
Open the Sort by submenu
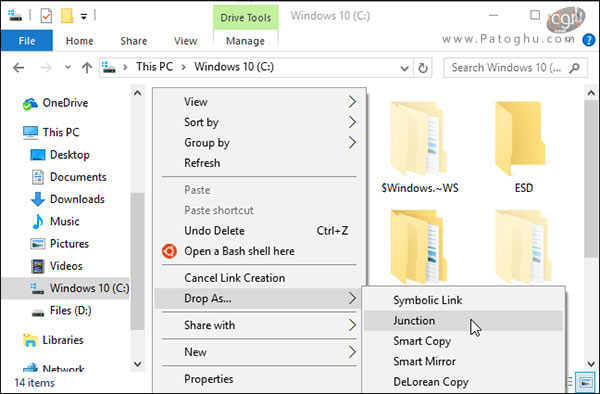pos(260,122)
